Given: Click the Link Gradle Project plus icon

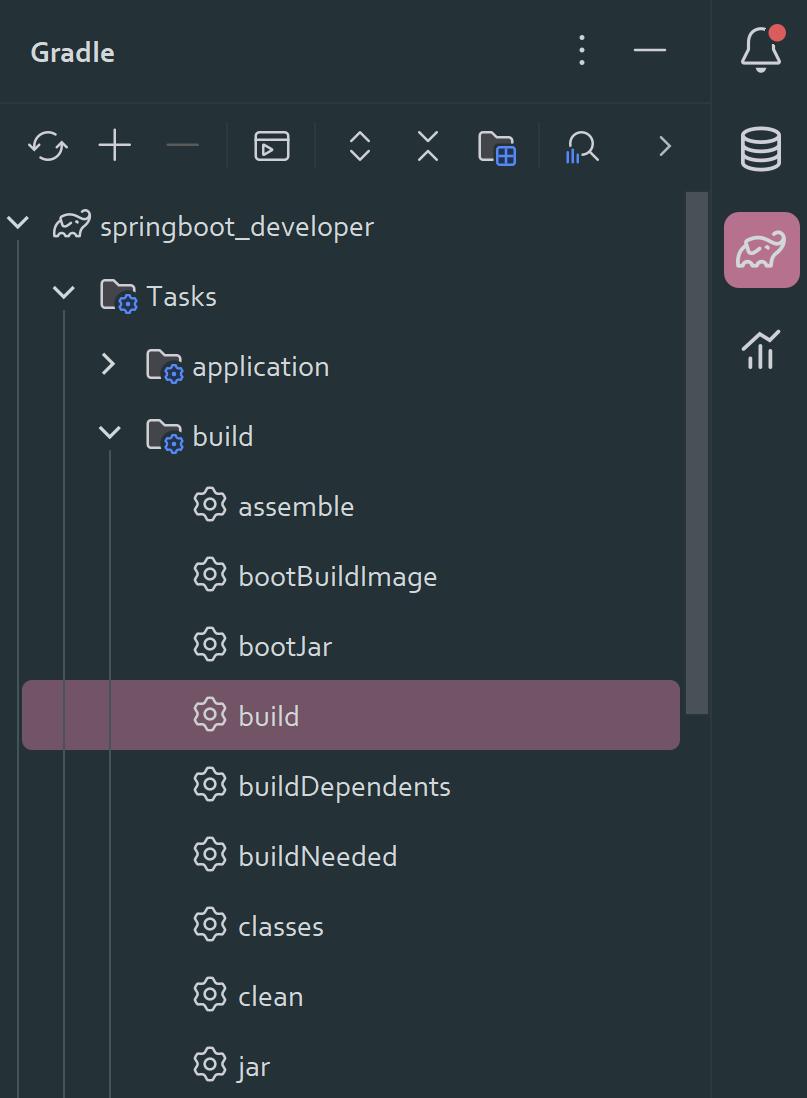Looking at the screenshot, I should coord(115,147).
